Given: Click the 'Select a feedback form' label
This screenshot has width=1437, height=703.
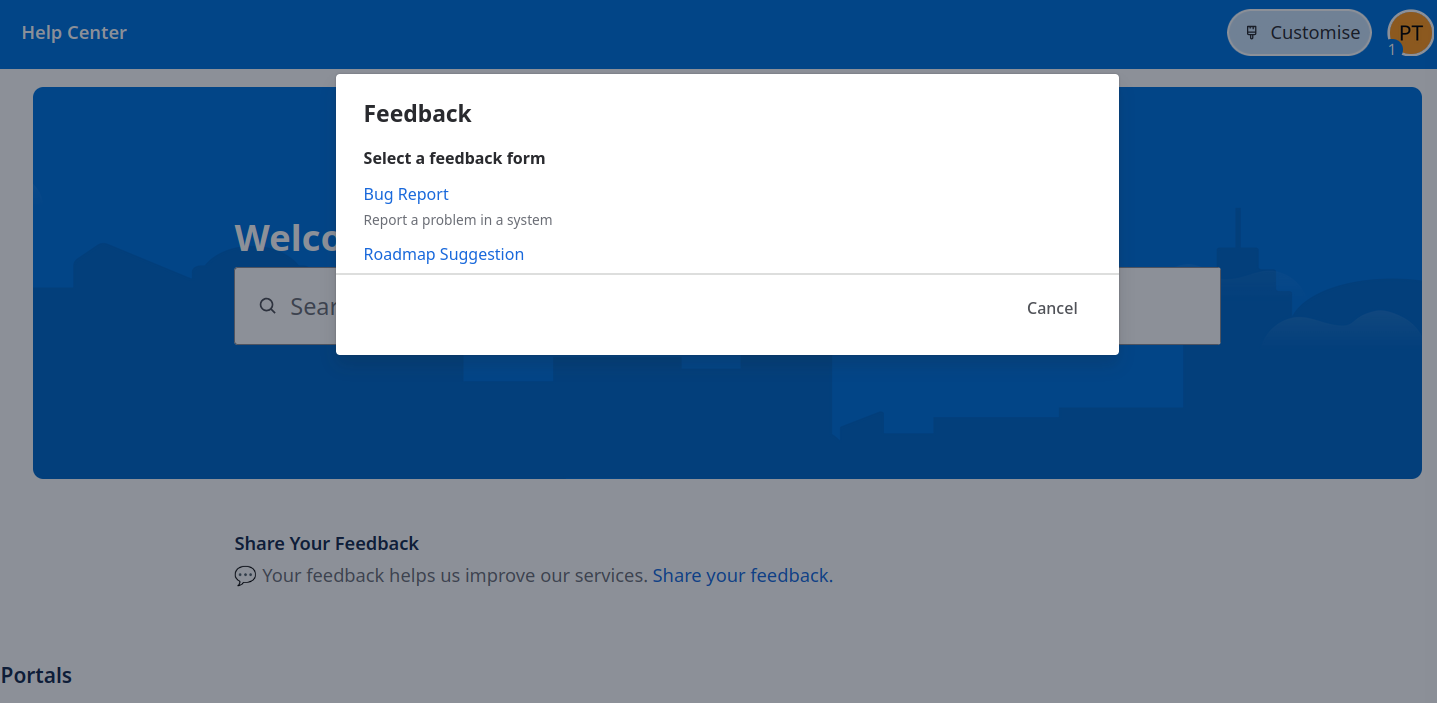Looking at the screenshot, I should coord(454,158).
